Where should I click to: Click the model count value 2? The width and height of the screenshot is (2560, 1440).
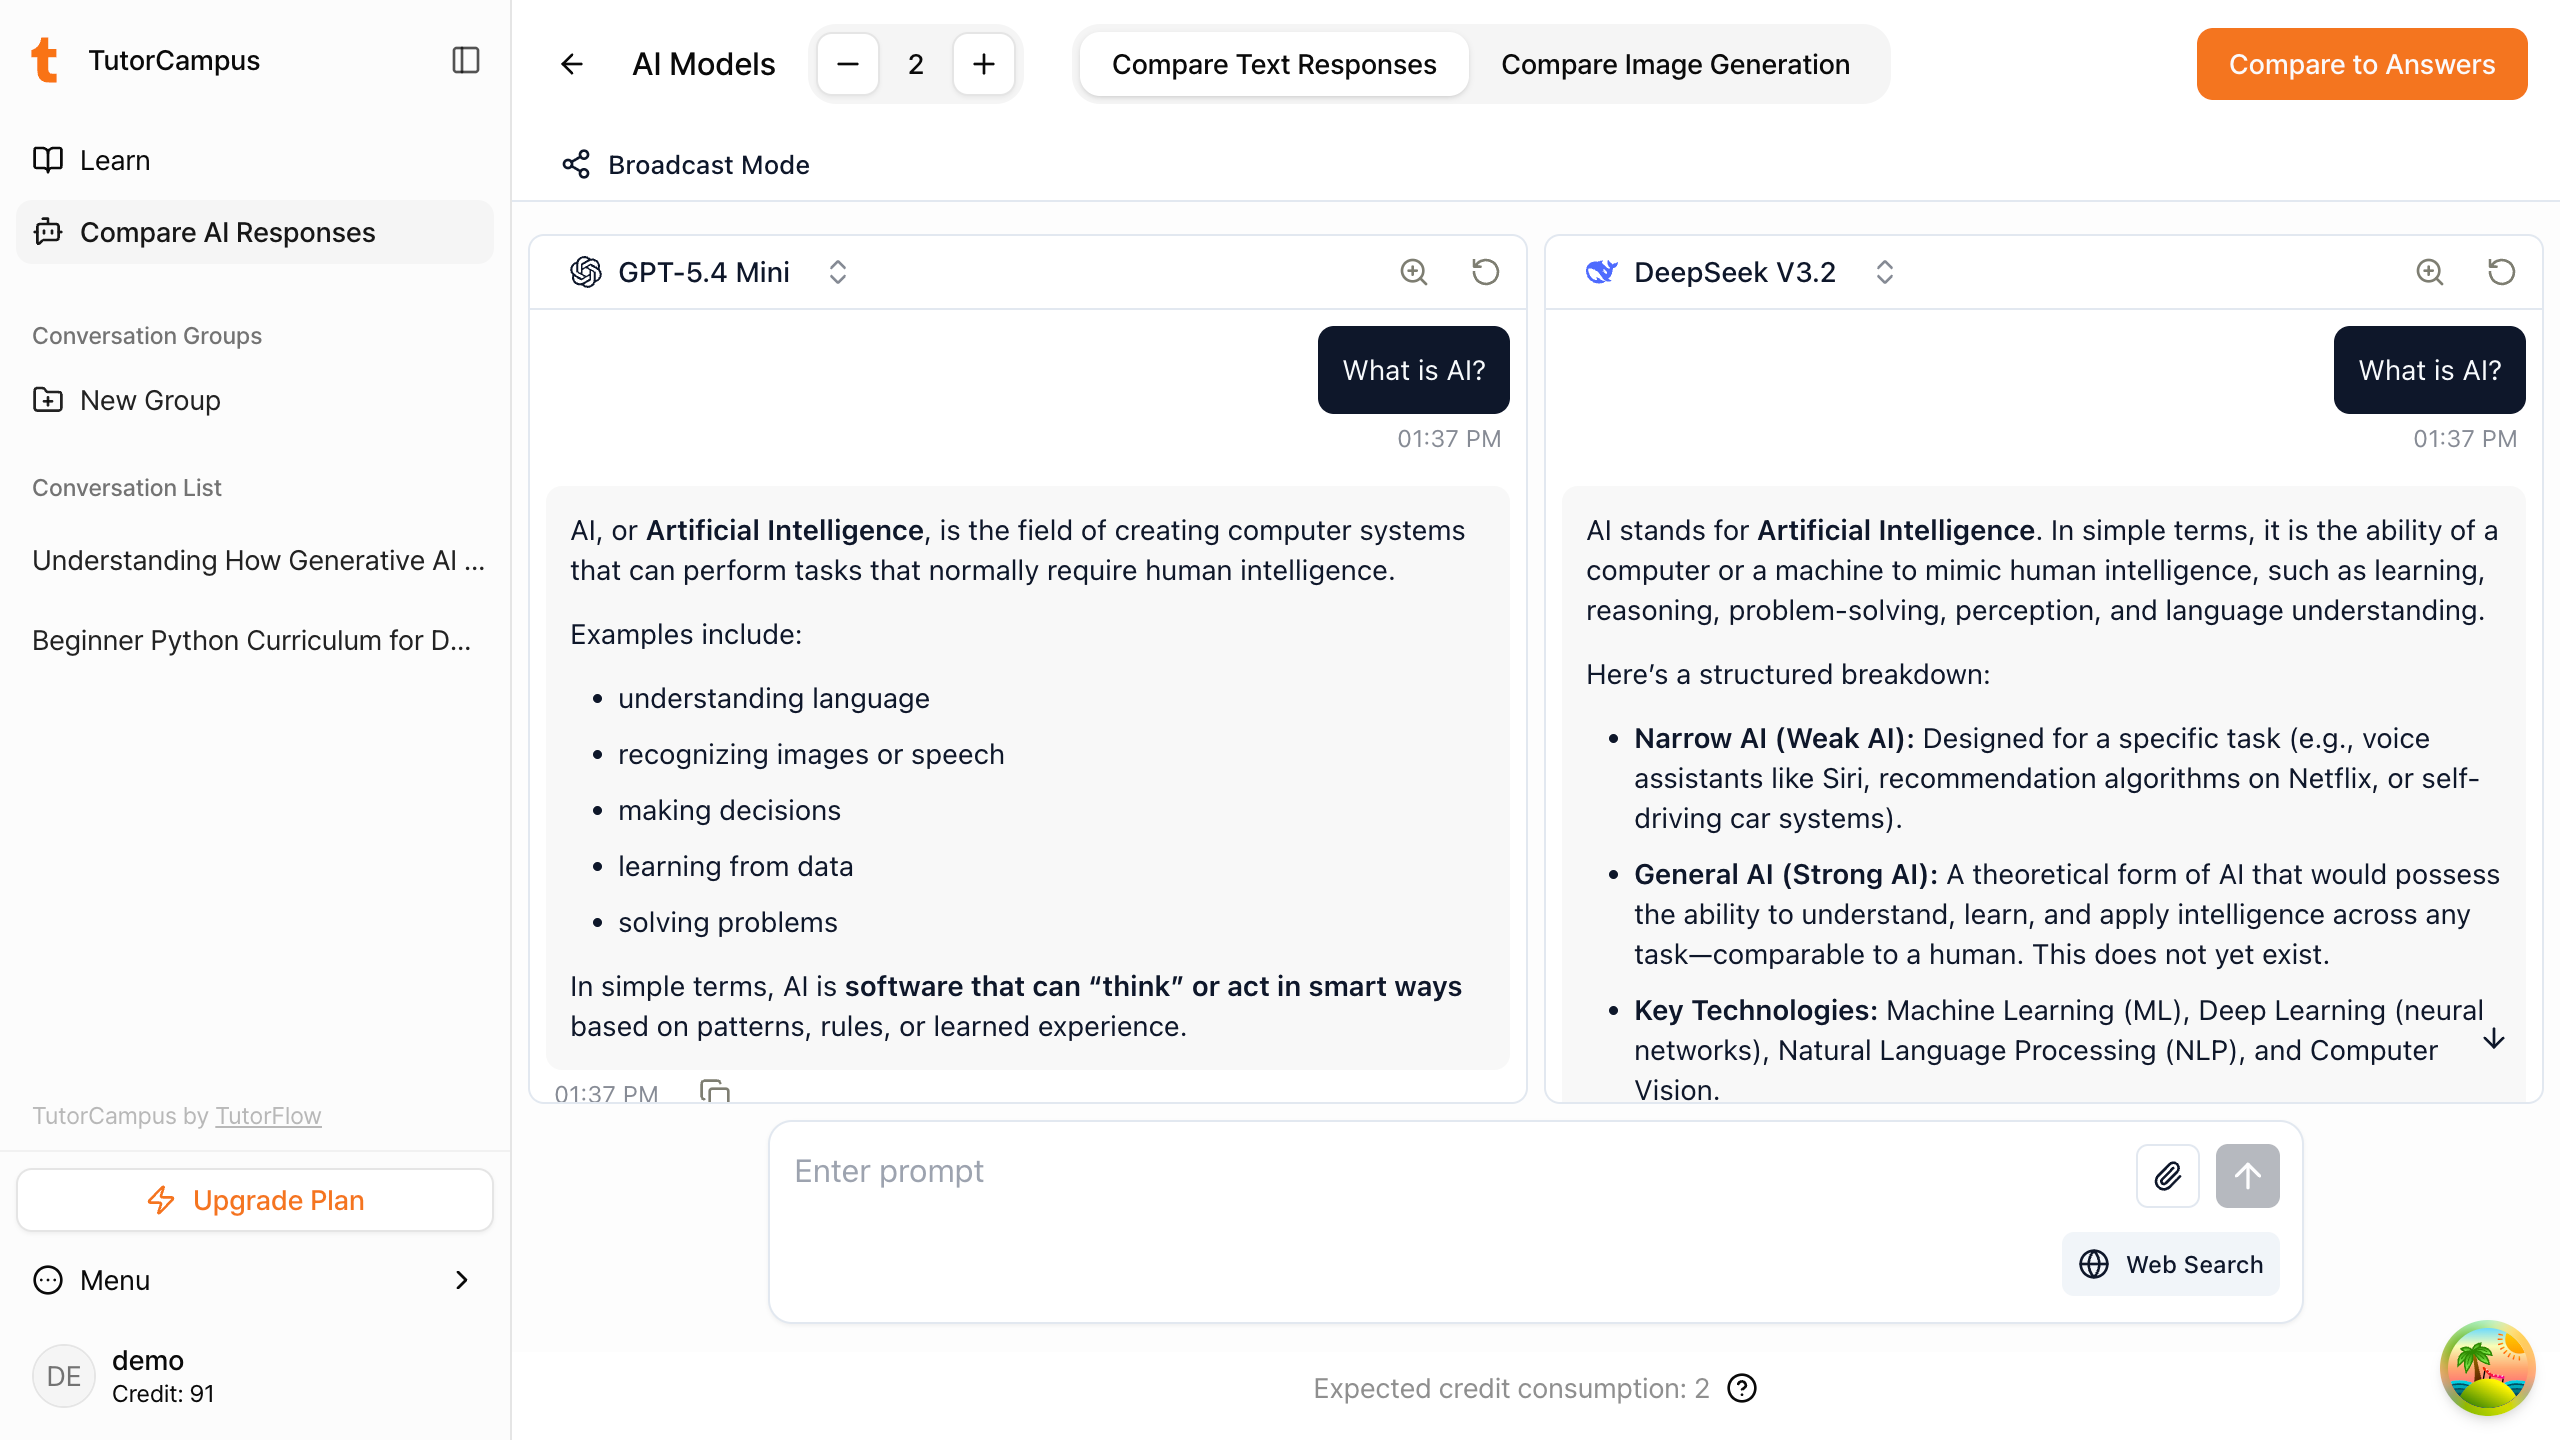(x=916, y=64)
